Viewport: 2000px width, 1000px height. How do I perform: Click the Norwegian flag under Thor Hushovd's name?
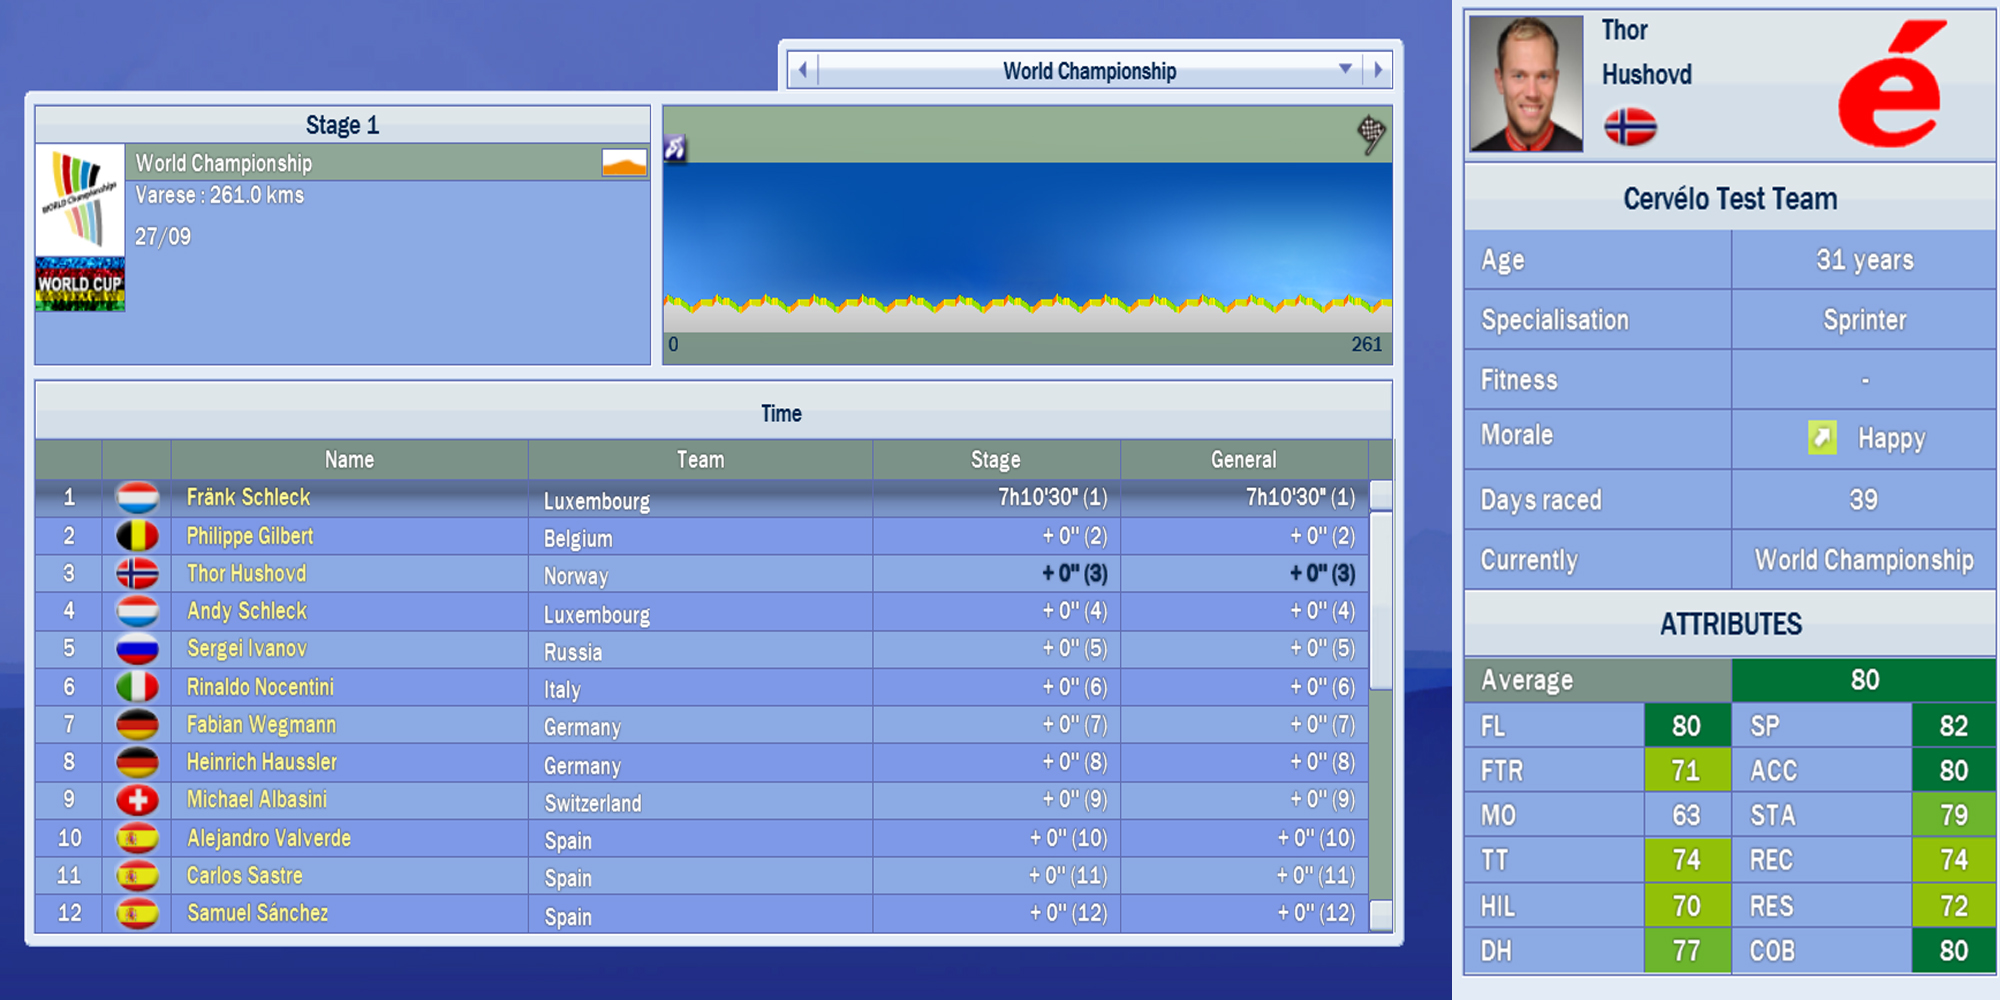point(1630,127)
